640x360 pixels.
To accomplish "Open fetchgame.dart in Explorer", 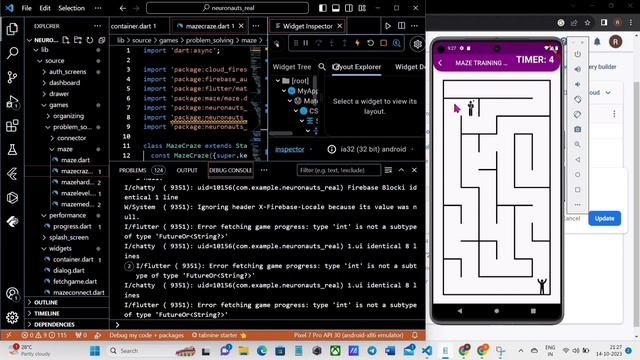I will point(75,281).
